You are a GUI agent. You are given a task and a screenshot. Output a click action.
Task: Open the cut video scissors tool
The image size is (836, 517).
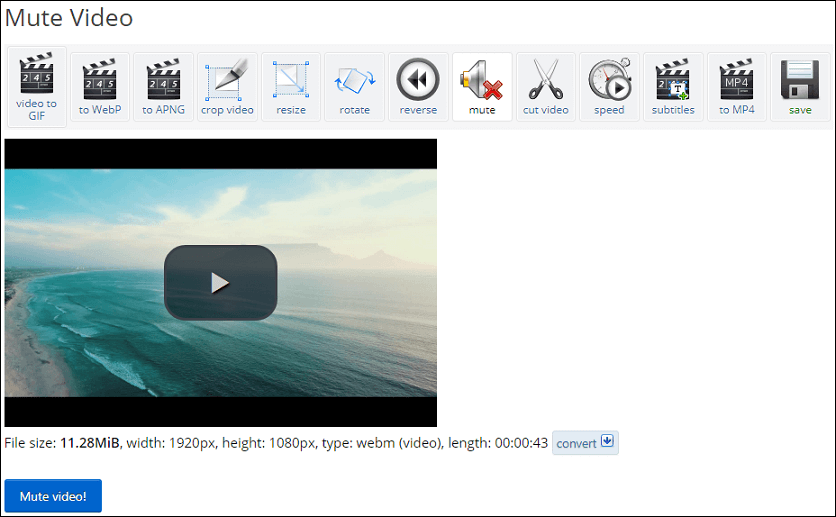[x=545, y=87]
